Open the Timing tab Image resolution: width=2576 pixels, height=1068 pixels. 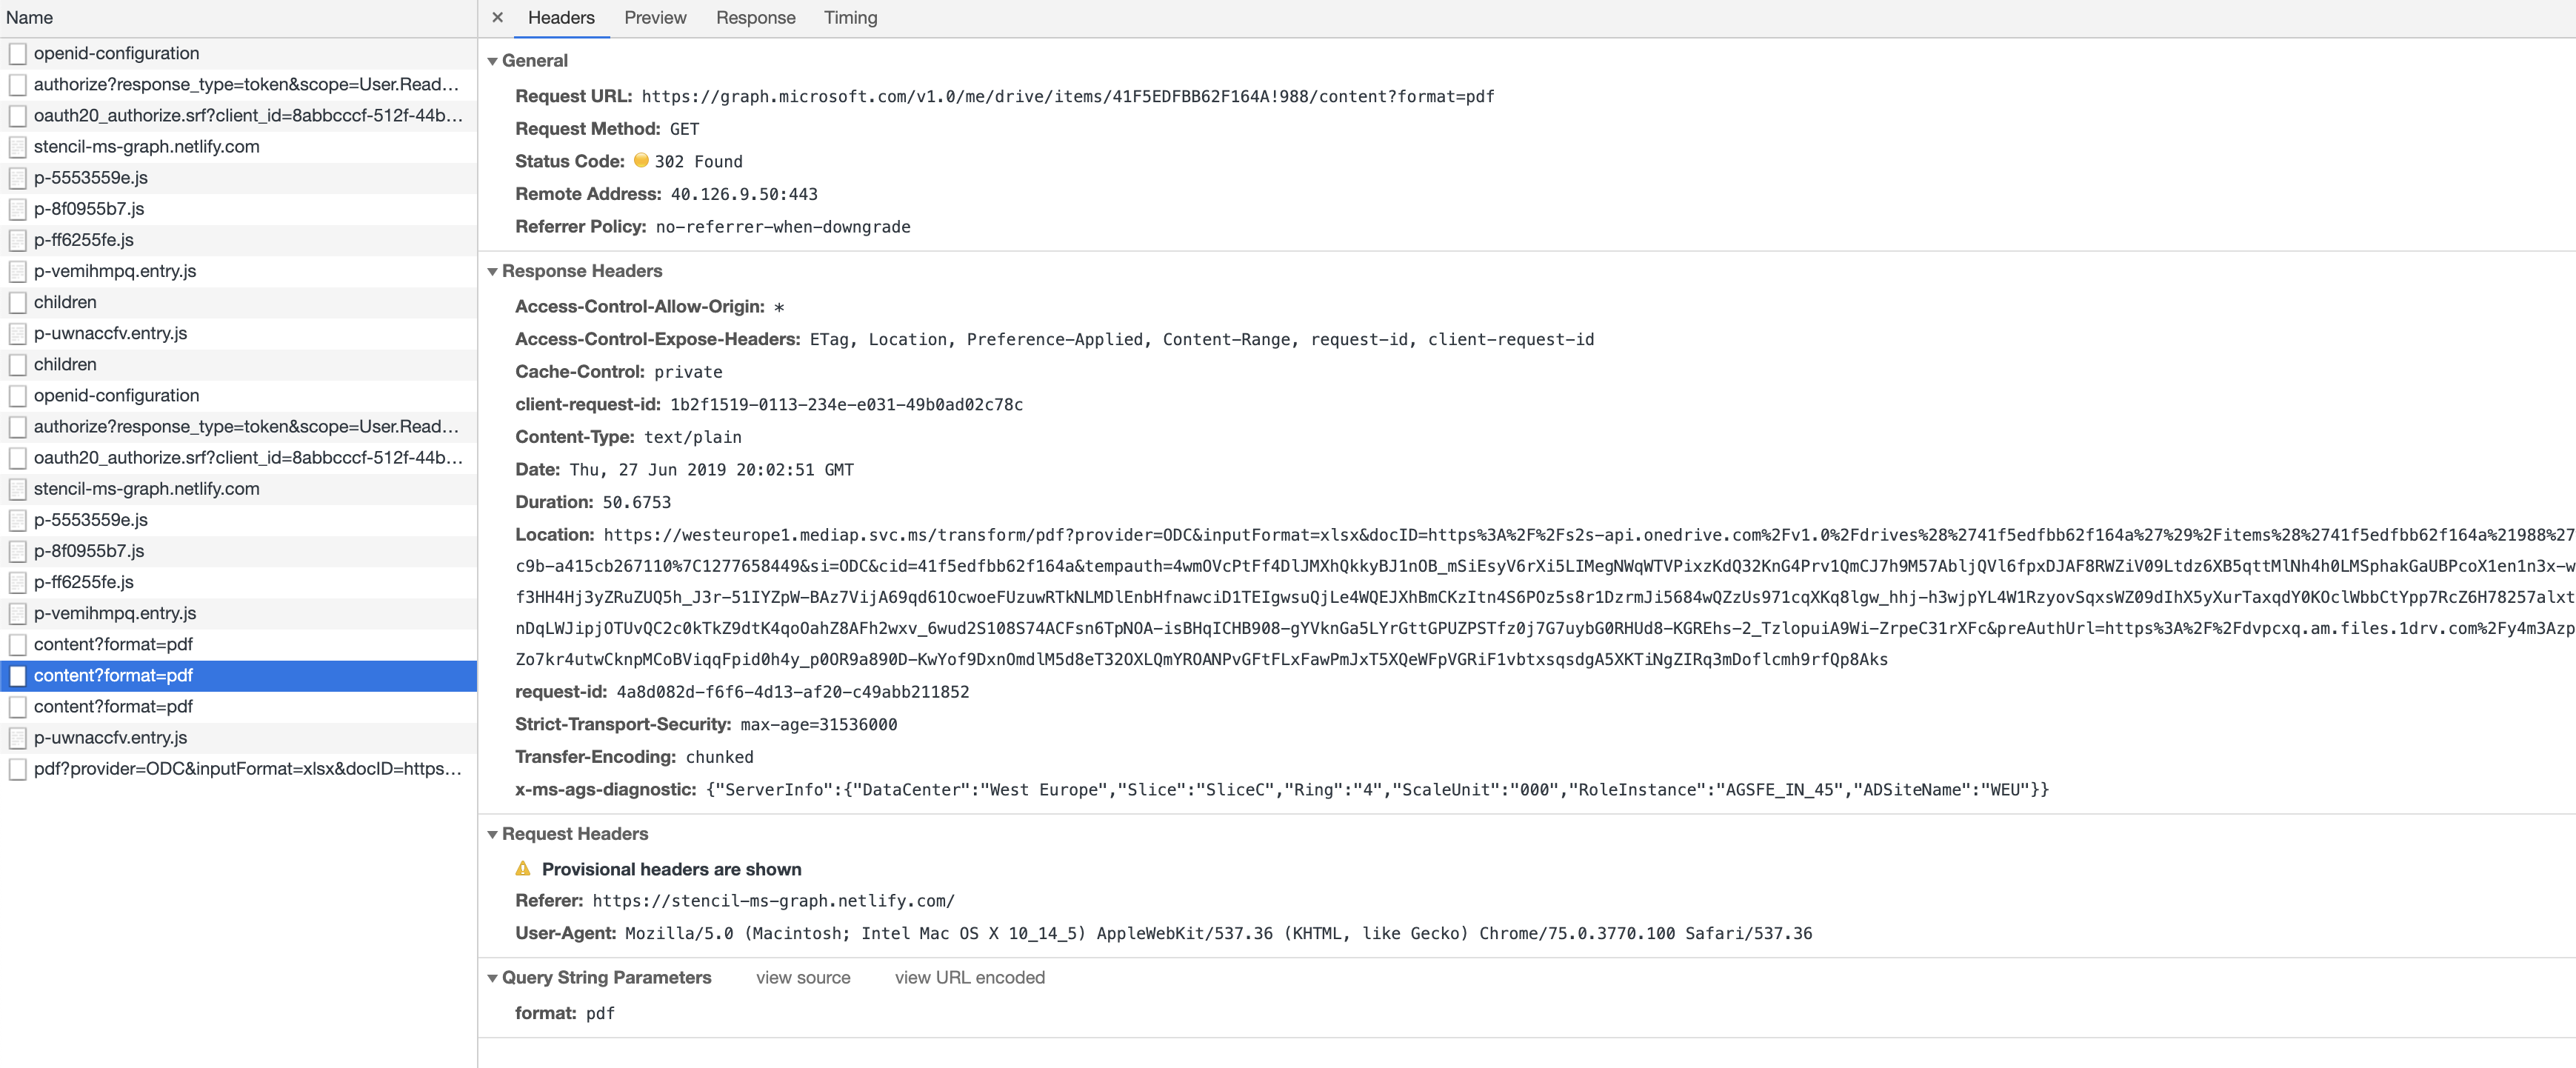(850, 17)
